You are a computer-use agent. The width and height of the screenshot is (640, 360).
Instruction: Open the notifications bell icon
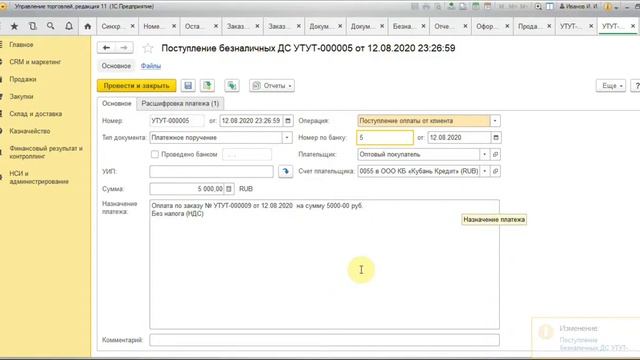(x=69, y=26)
